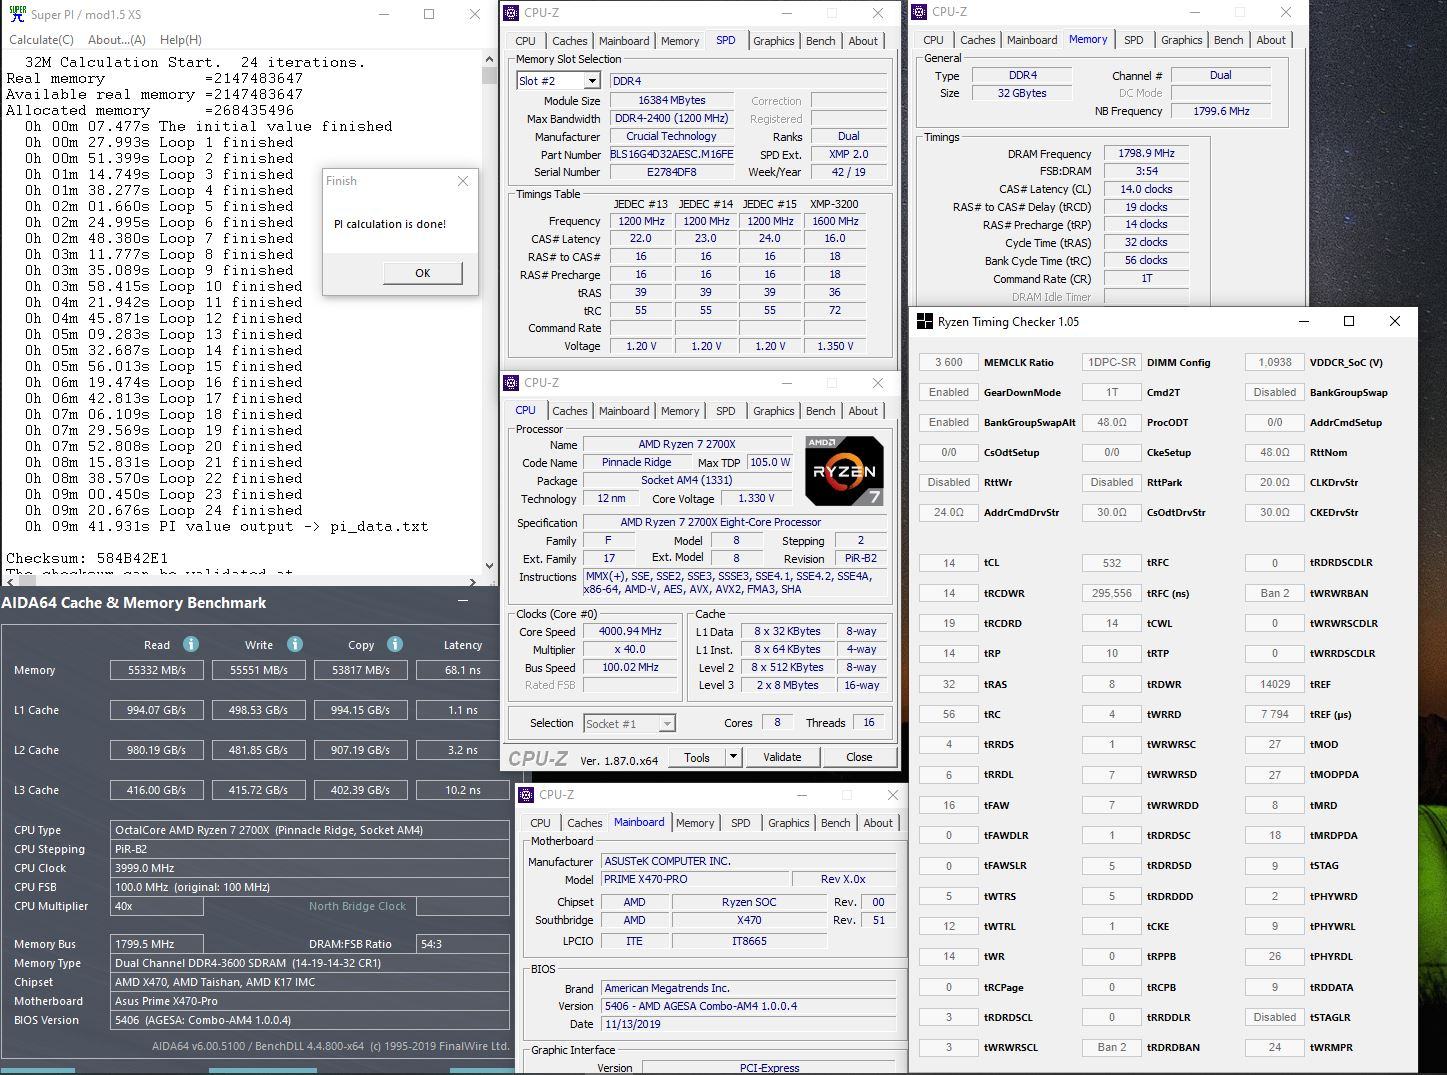Viewport: 1447px width, 1075px height.
Task: Click the tRDRDBAN Ban 2 value
Action: coord(1112,1047)
